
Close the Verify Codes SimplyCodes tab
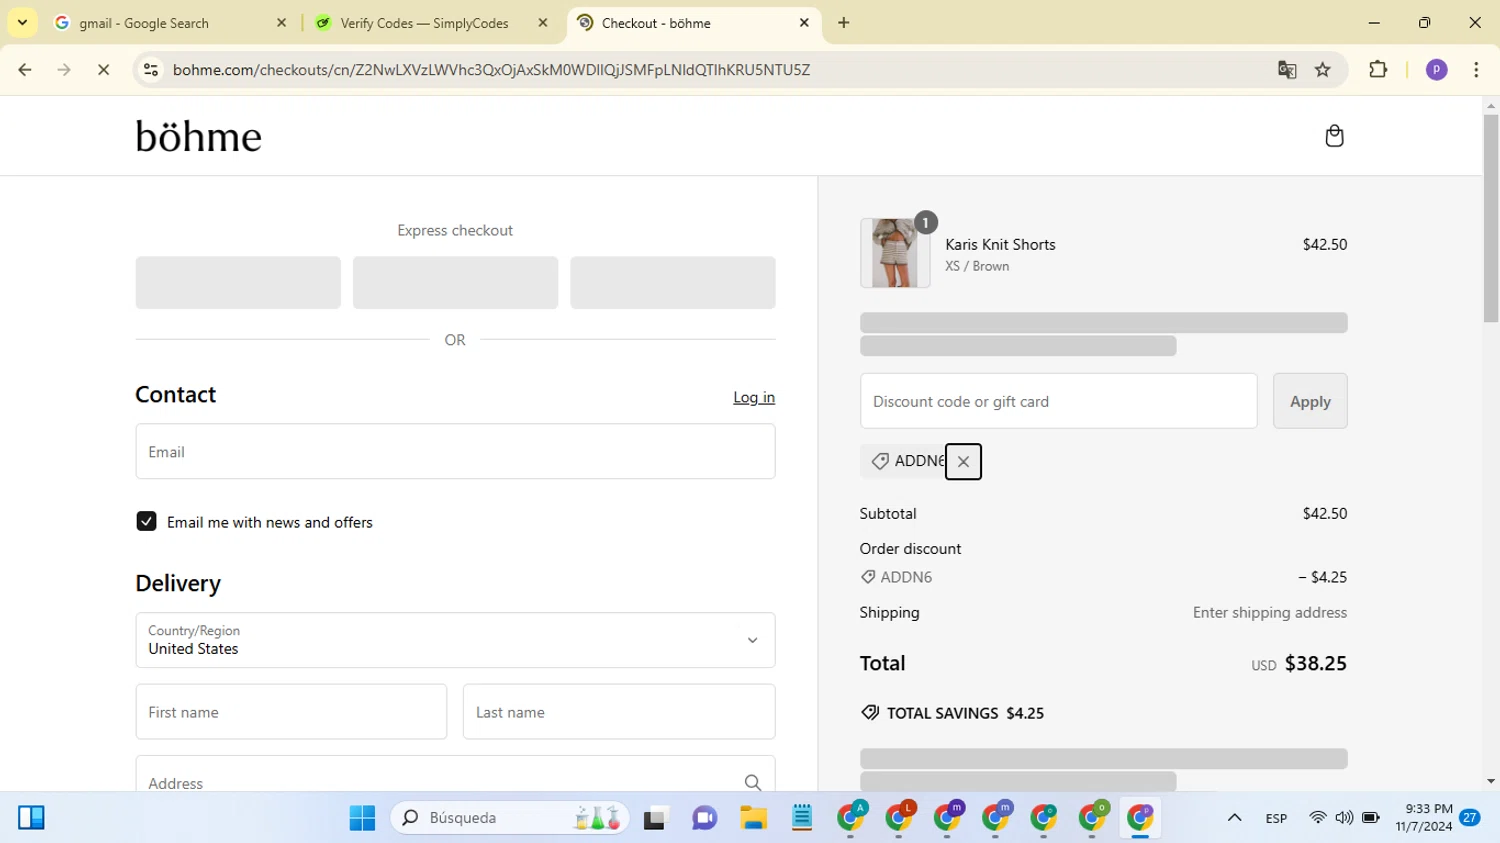click(543, 23)
